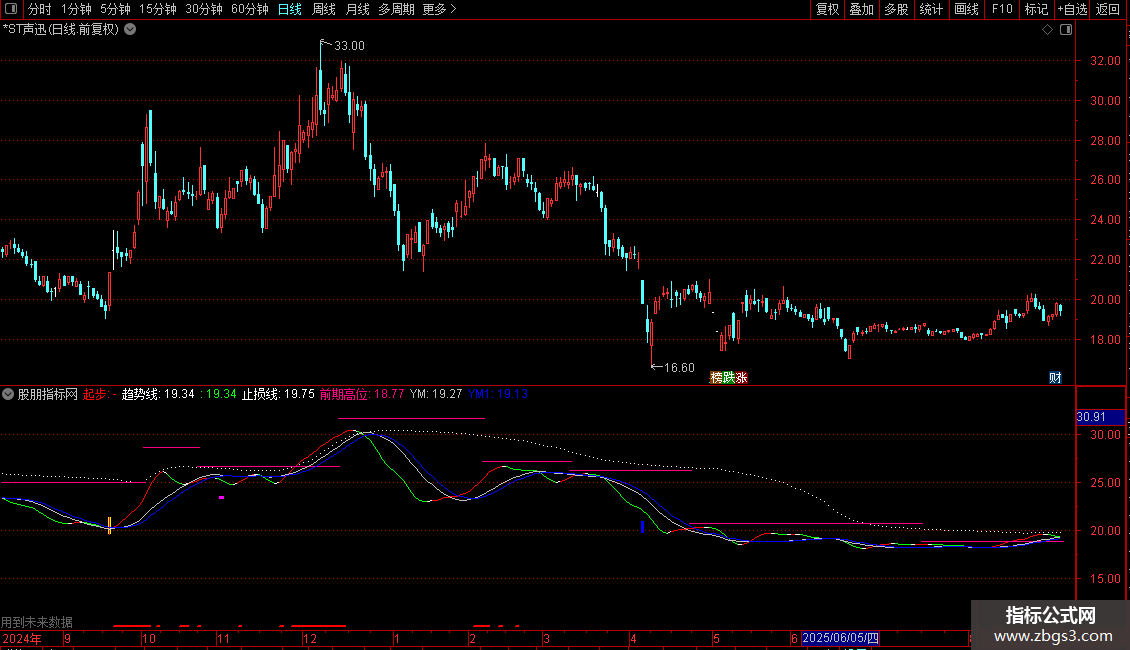Add stock via +自选 button
Image resolution: width=1130 pixels, height=650 pixels.
1072,9
